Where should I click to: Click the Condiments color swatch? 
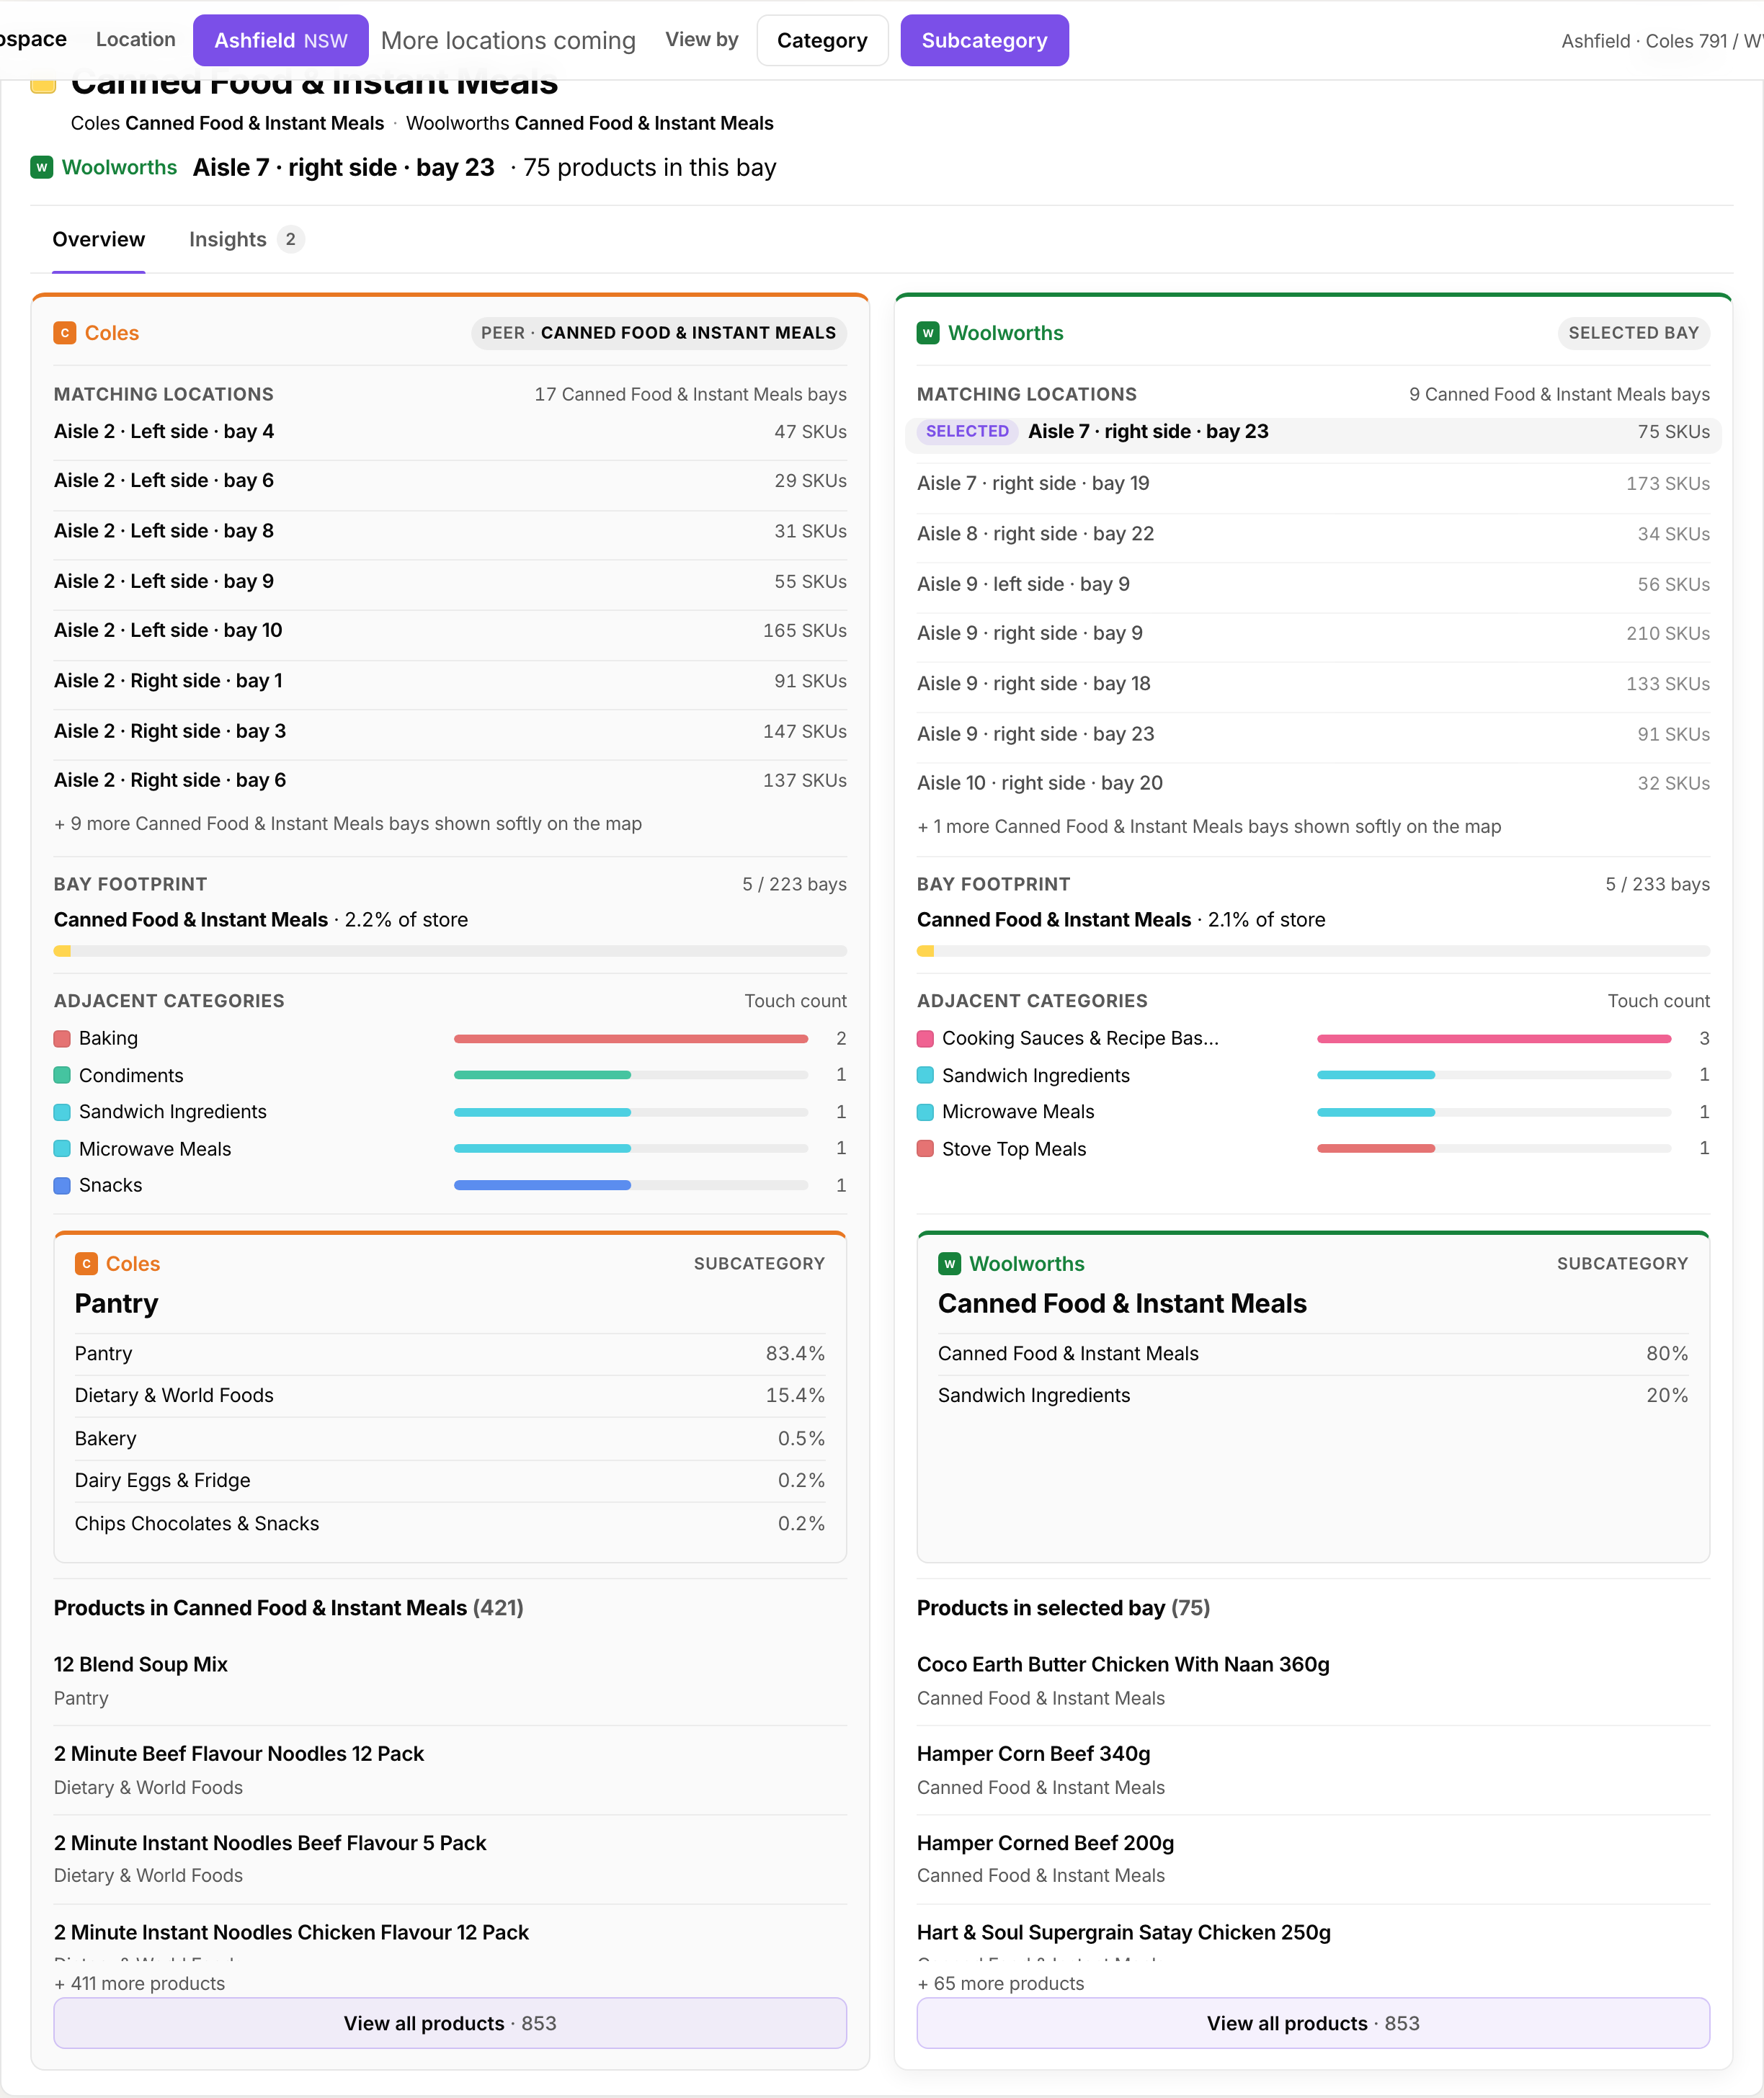(62, 1075)
